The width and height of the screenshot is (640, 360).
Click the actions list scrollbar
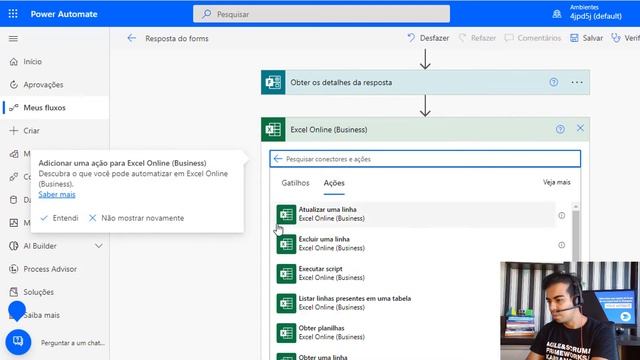tap(576, 235)
